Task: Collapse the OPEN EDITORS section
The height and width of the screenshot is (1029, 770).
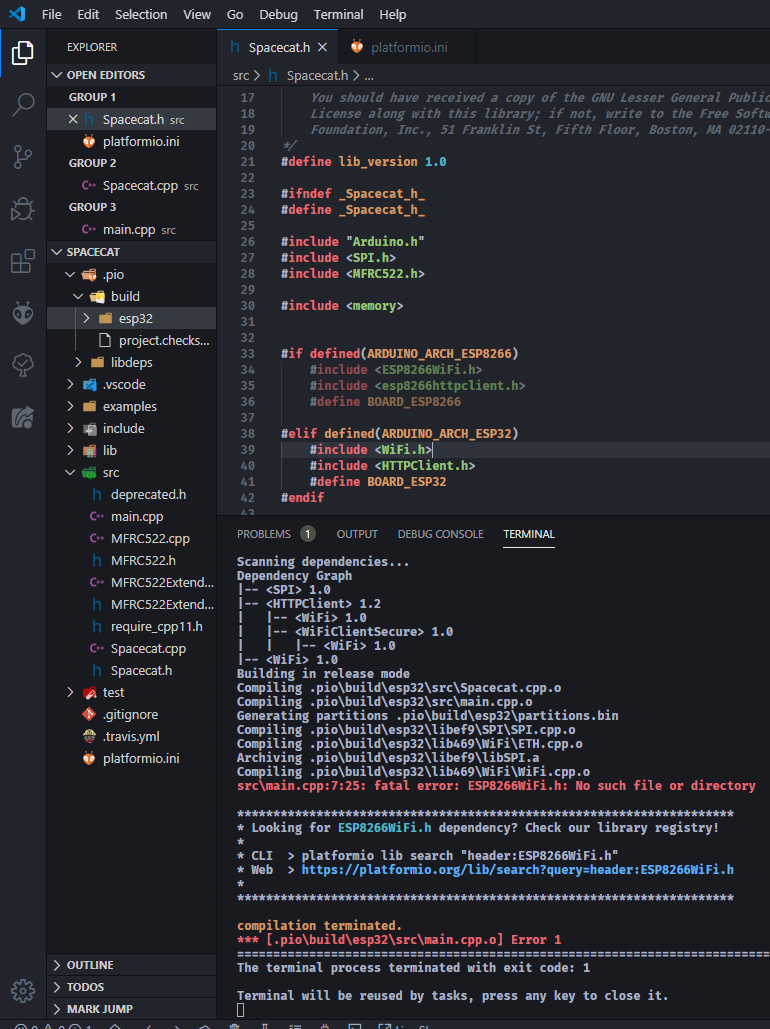Action: coord(105,75)
